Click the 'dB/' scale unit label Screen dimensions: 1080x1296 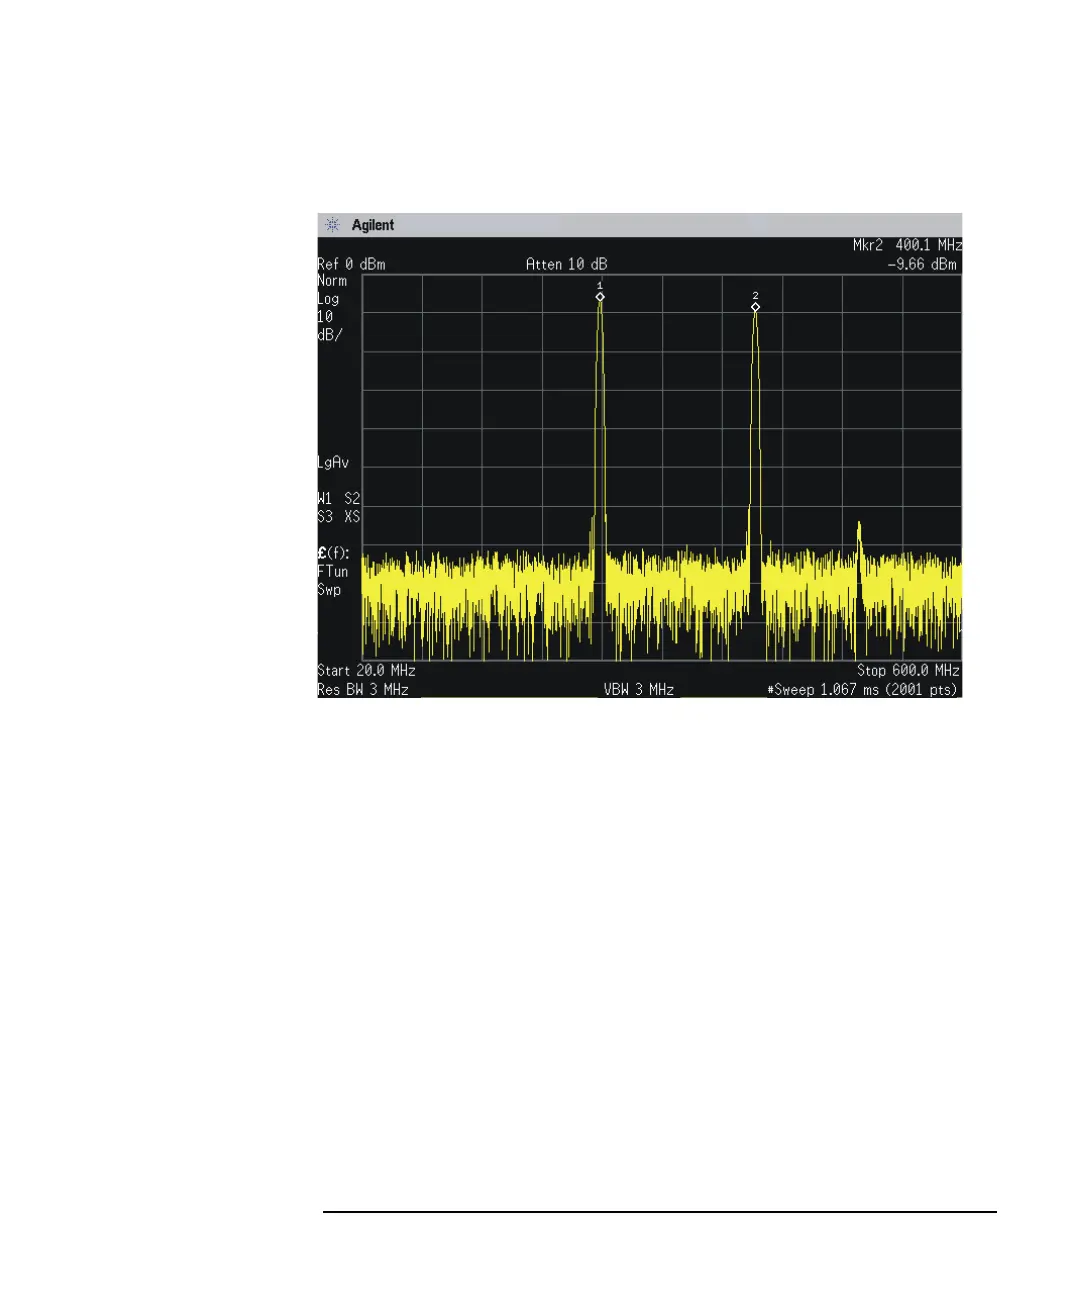(330, 335)
